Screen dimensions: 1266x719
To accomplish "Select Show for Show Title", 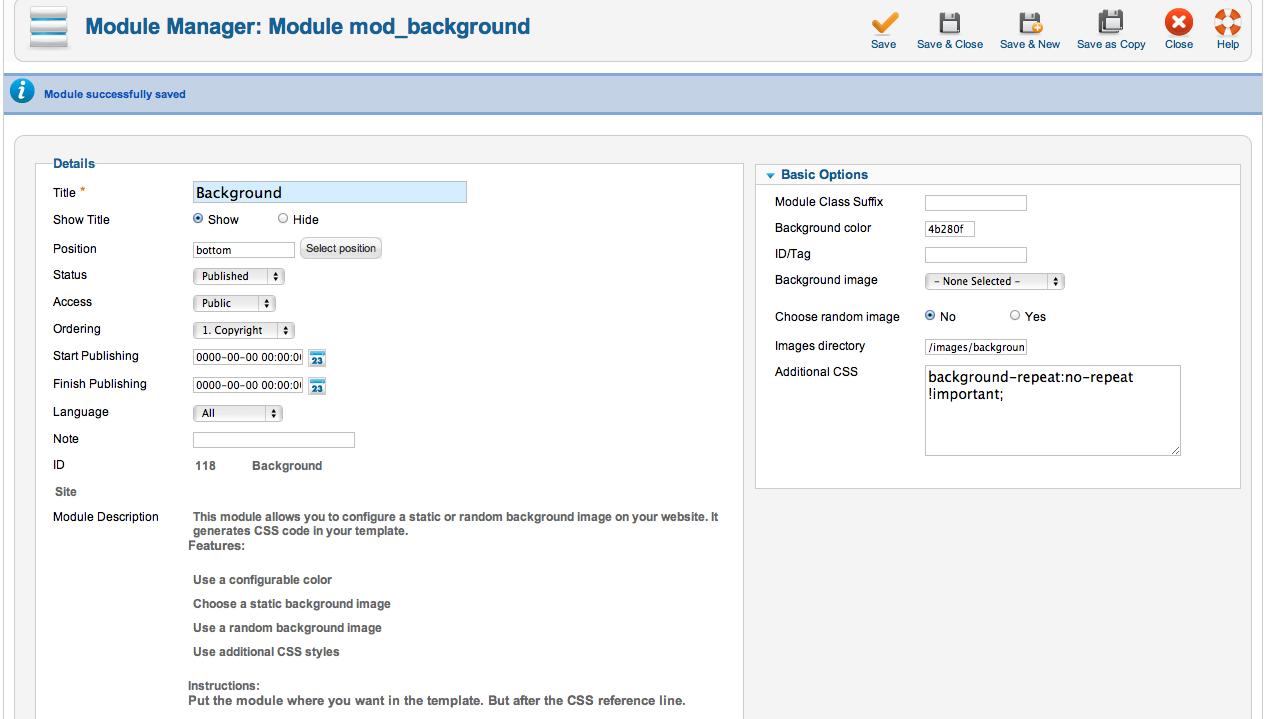I will 198,218.
